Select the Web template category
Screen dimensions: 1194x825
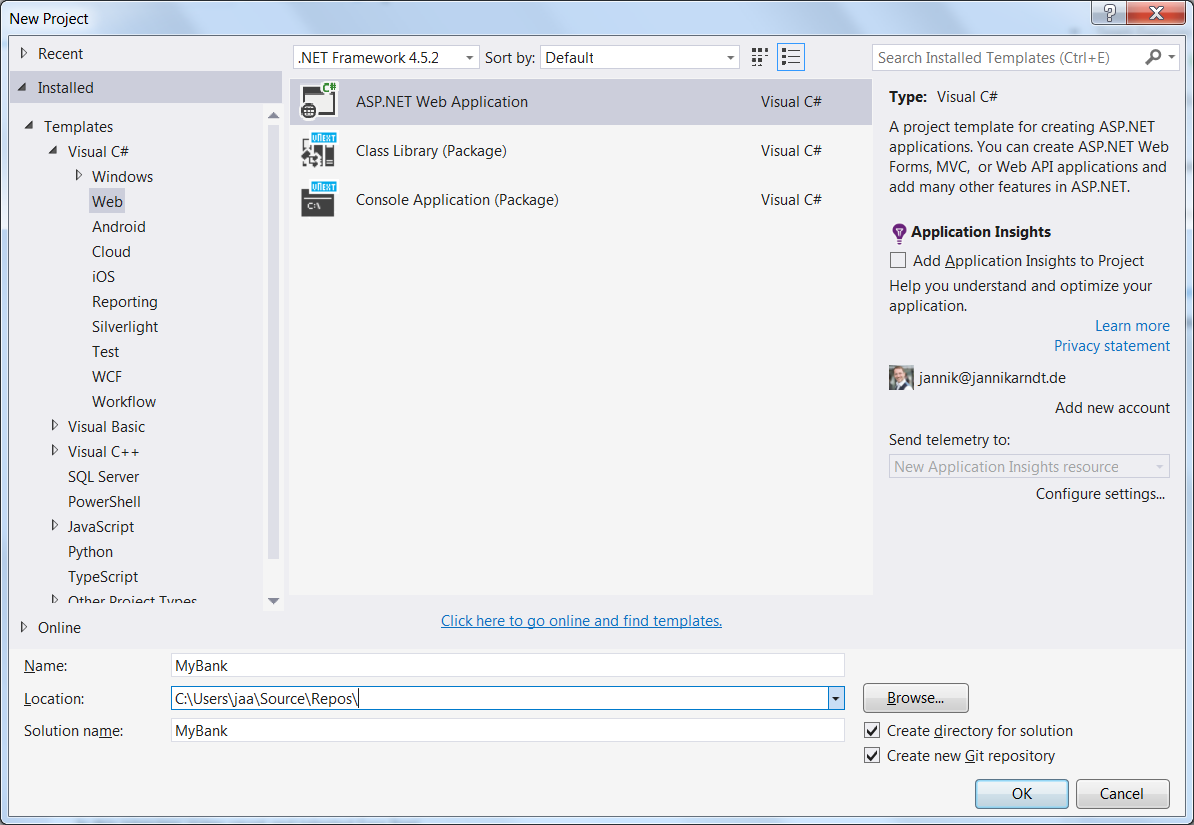coord(107,201)
